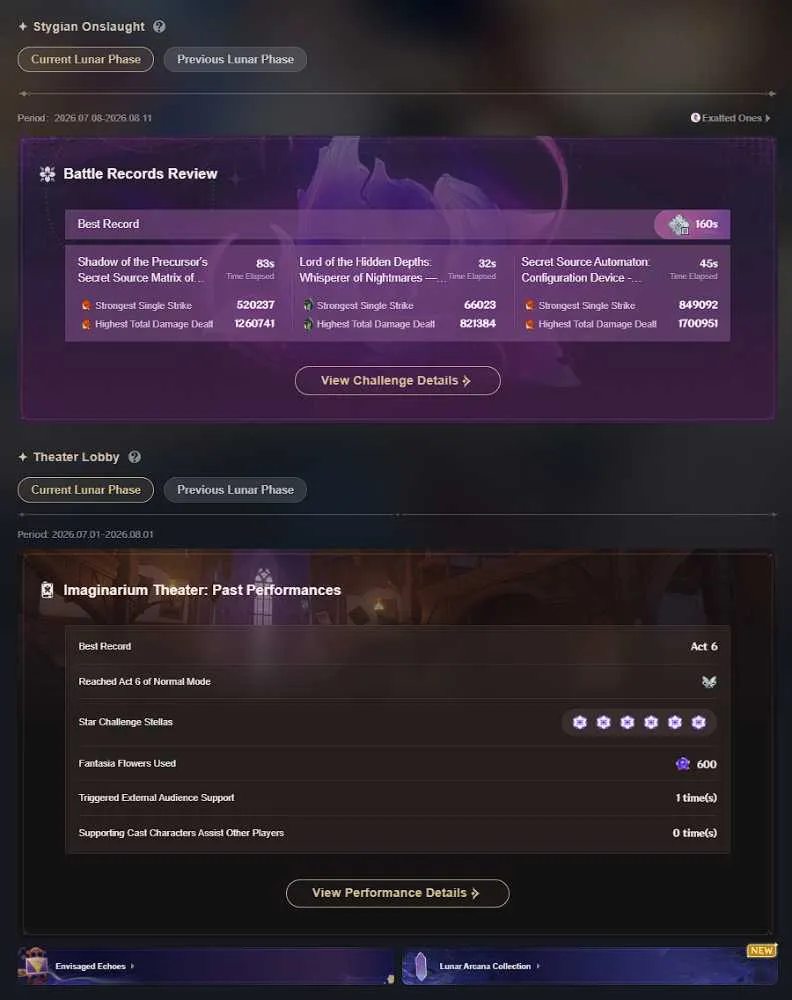Click the Imaginarium Theater card icon

point(47,590)
